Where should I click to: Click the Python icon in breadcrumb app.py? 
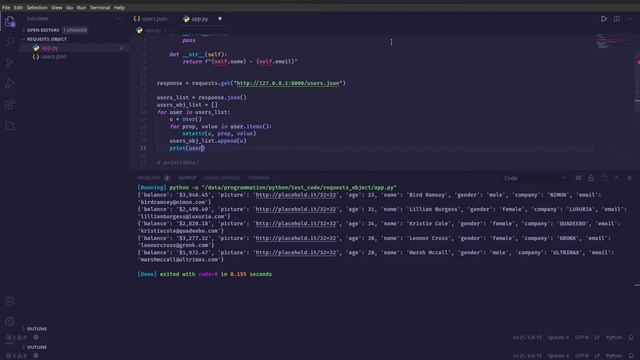coord(140,30)
